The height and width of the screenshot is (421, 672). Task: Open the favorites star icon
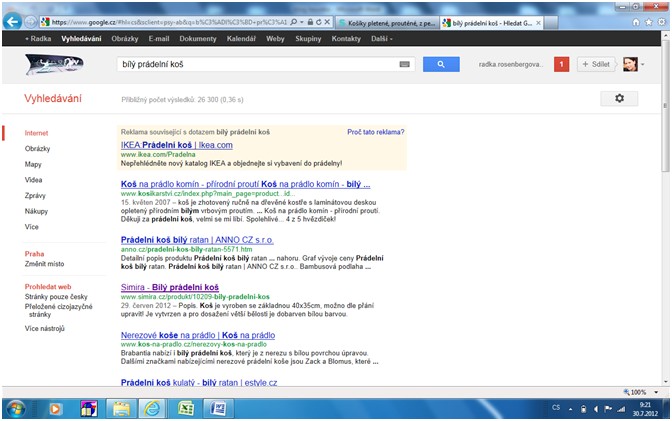point(649,22)
